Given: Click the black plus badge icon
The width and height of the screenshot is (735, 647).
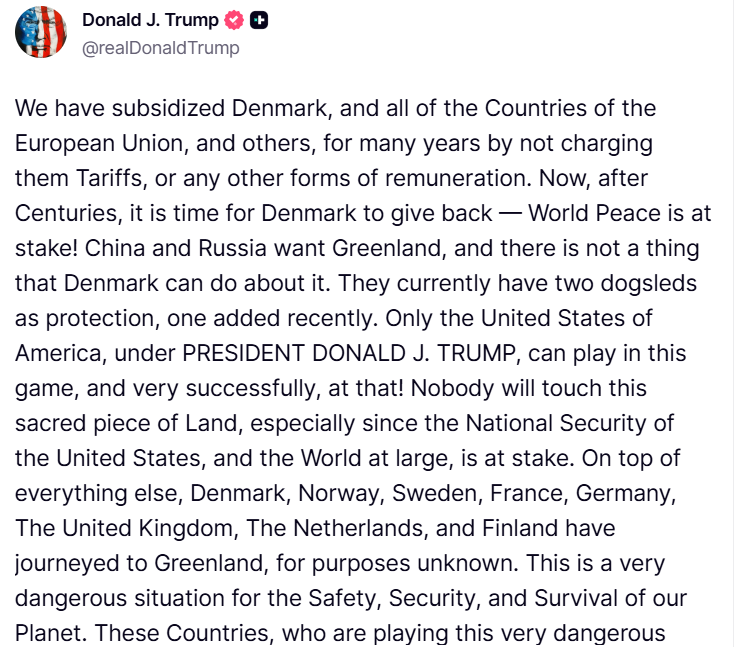Looking at the screenshot, I should (x=258, y=20).
